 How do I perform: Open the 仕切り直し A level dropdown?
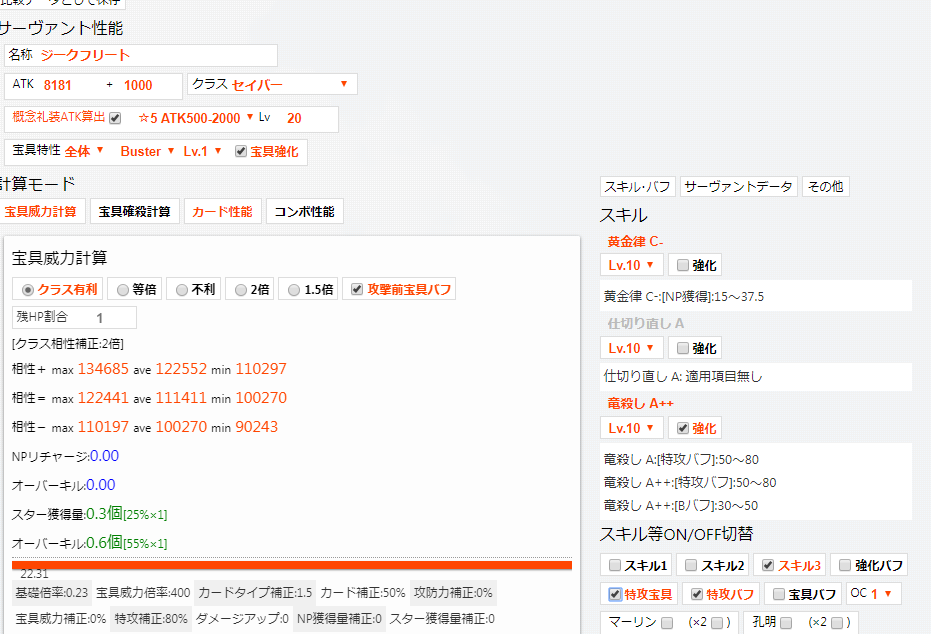[632, 348]
